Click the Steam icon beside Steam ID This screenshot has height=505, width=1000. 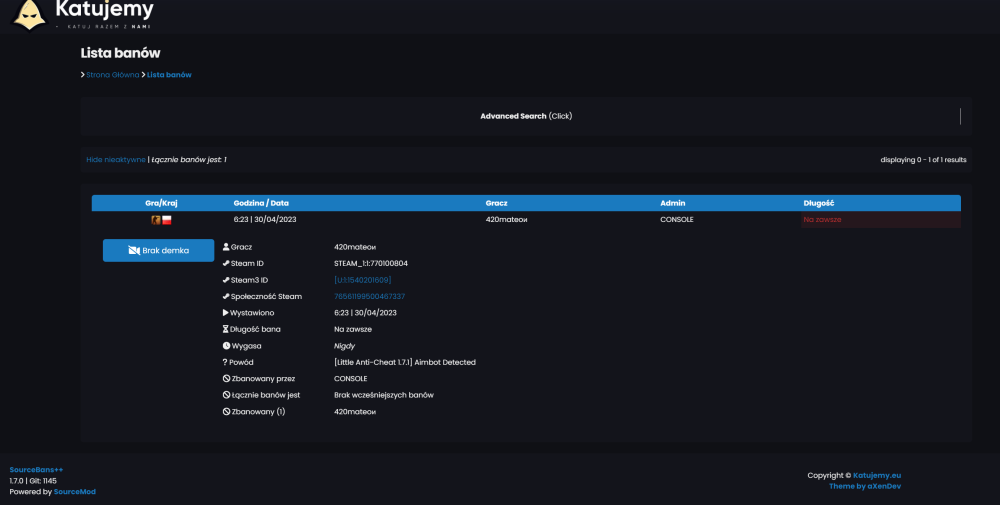coord(226,263)
